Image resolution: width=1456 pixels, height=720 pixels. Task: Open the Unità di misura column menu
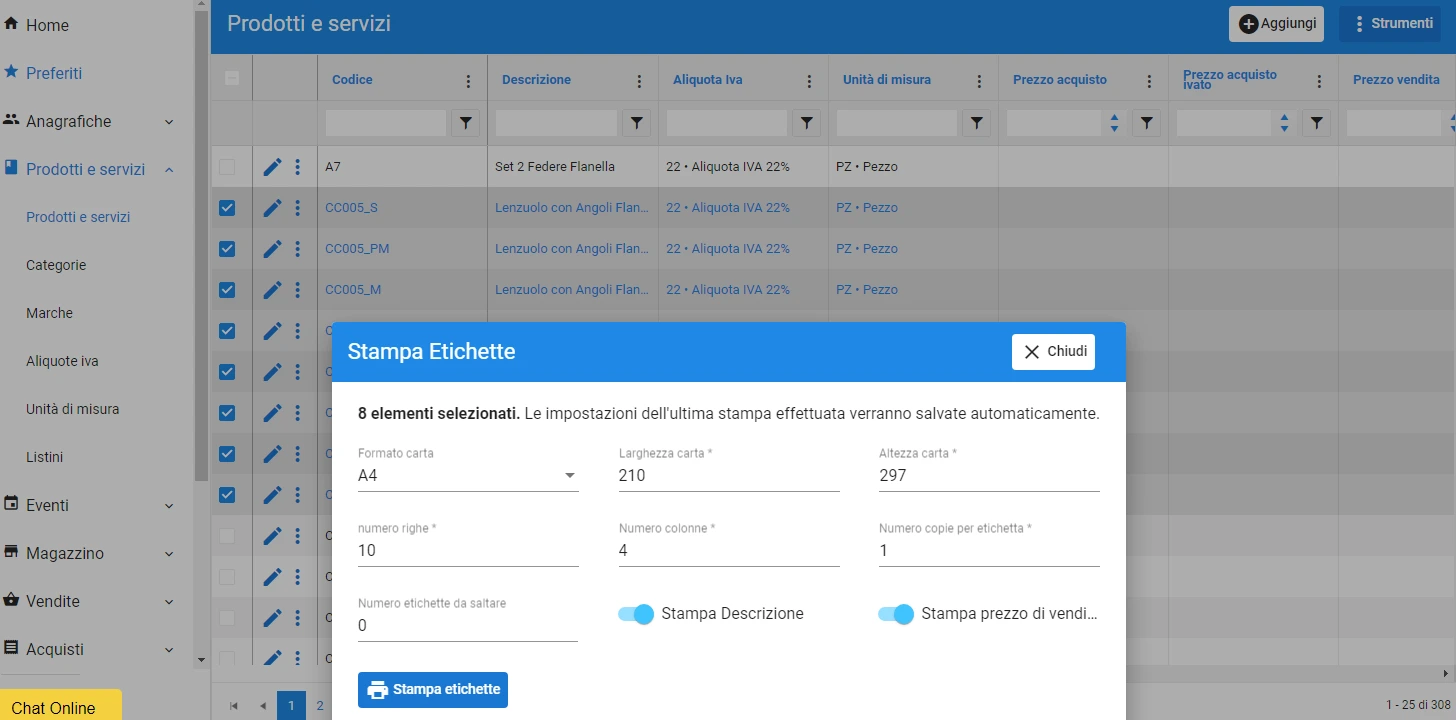tap(978, 81)
